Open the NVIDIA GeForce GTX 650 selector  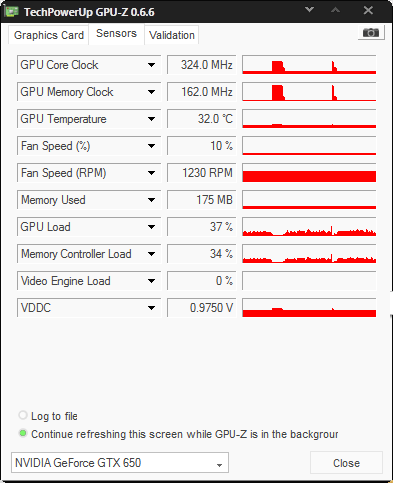(120, 463)
